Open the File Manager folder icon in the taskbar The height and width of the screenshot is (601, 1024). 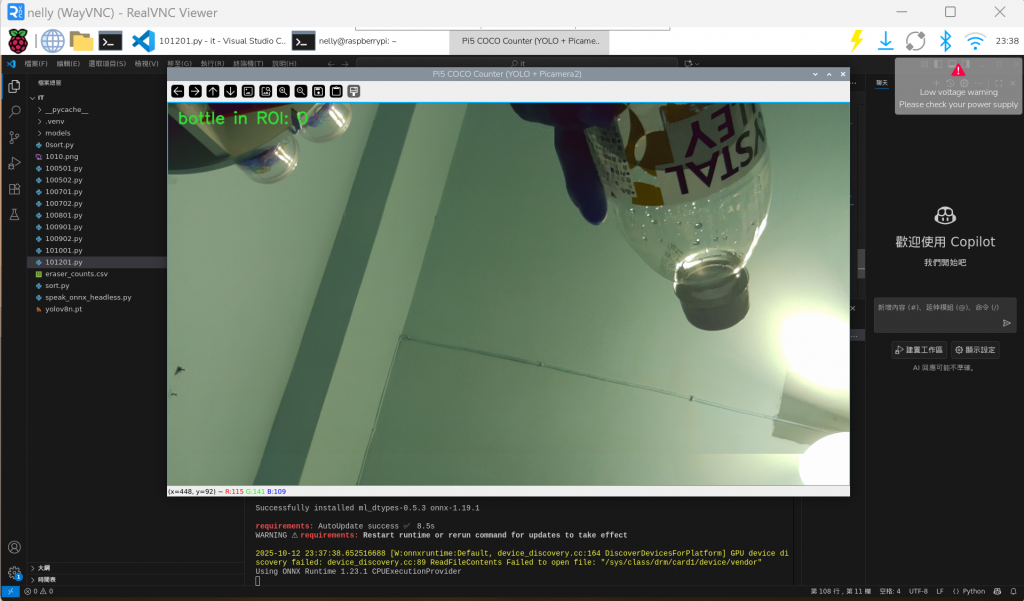(82, 41)
